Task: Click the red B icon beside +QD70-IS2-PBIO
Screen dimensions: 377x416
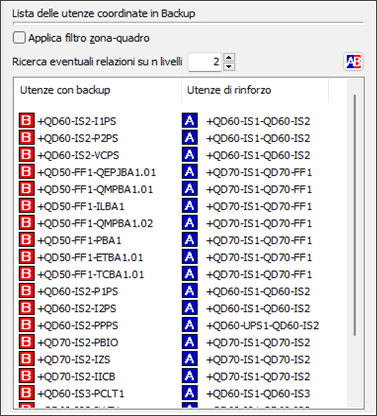Action: click(x=26, y=342)
